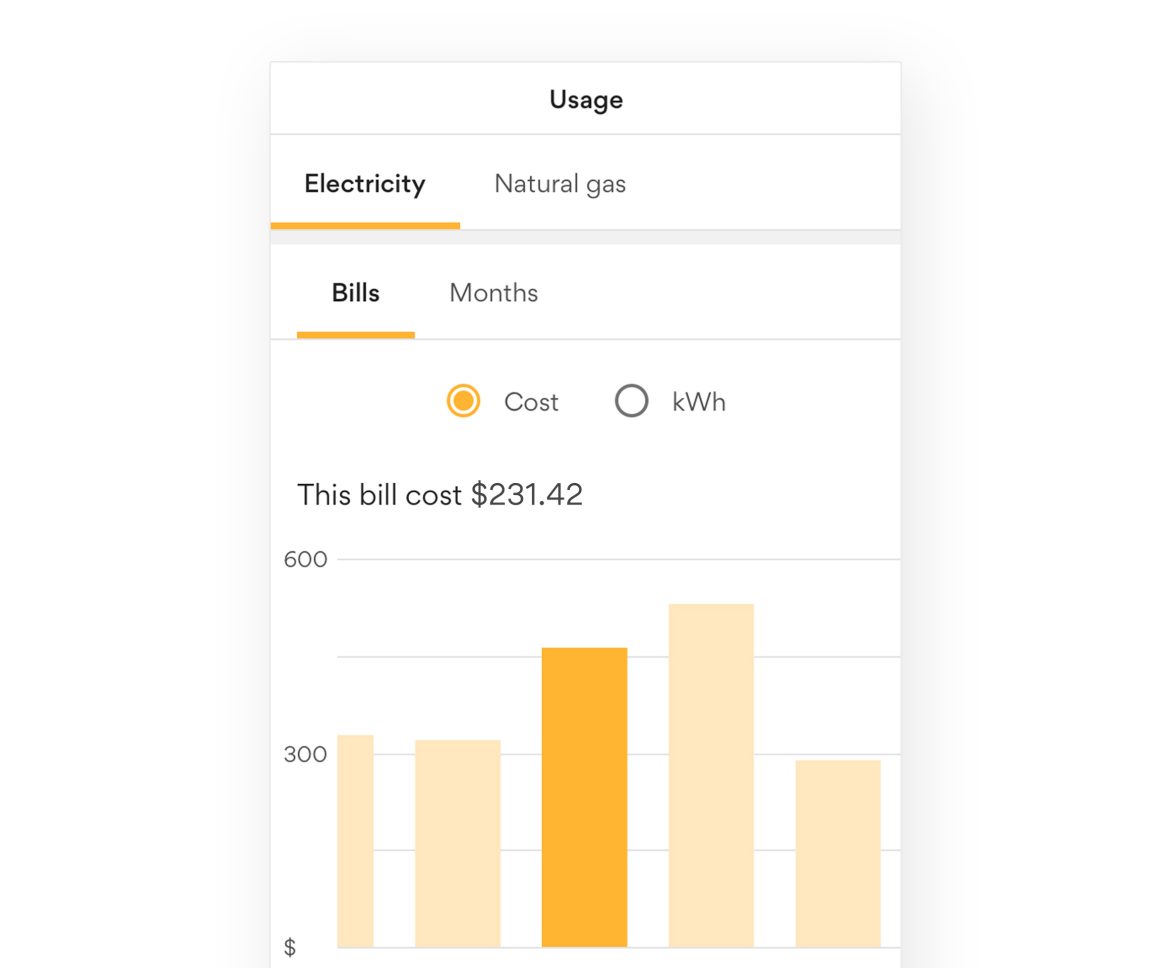Viewport: 1170px width, 968px height.
Task: Click the "This bill cost $231.42" text
Action: point(440,494)
